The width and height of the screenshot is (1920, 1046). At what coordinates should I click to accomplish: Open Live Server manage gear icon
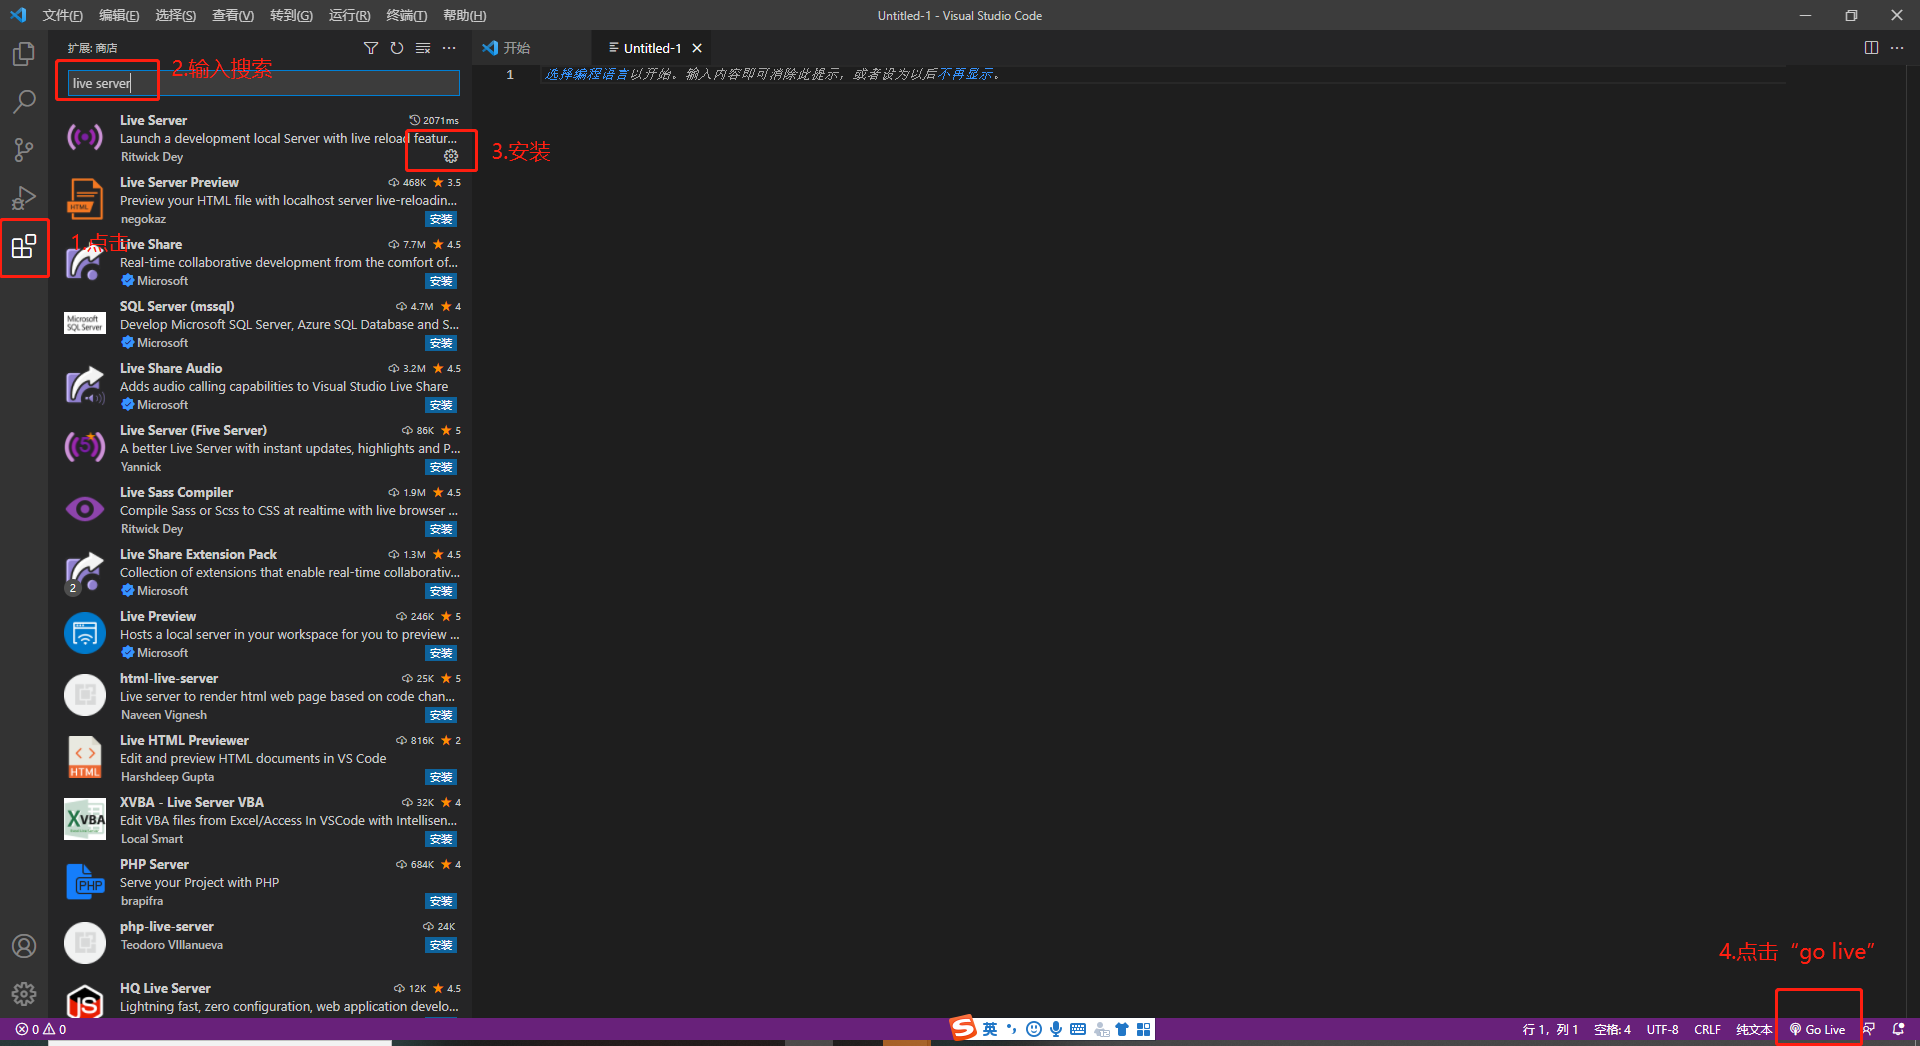tap(451, 156)
